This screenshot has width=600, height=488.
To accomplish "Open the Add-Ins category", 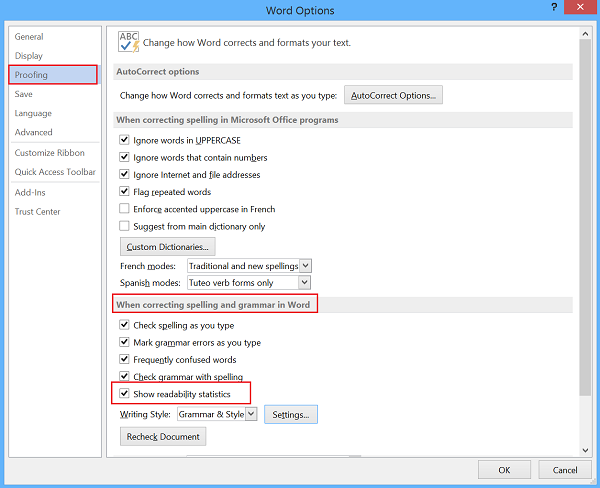I will pos(30,193).
